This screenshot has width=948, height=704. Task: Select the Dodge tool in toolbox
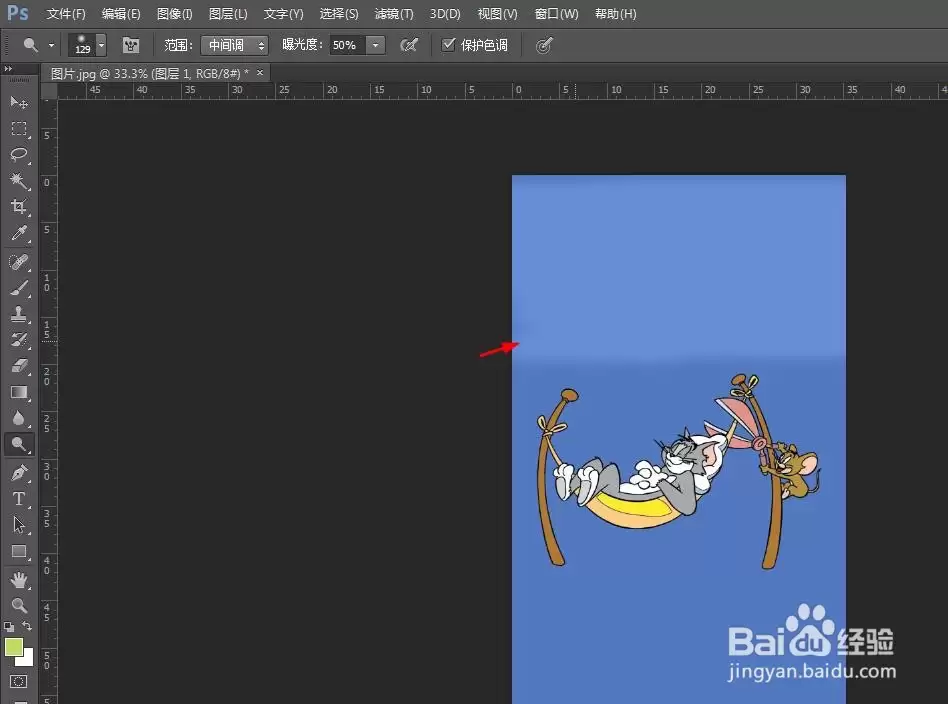(x=19, y=445)
